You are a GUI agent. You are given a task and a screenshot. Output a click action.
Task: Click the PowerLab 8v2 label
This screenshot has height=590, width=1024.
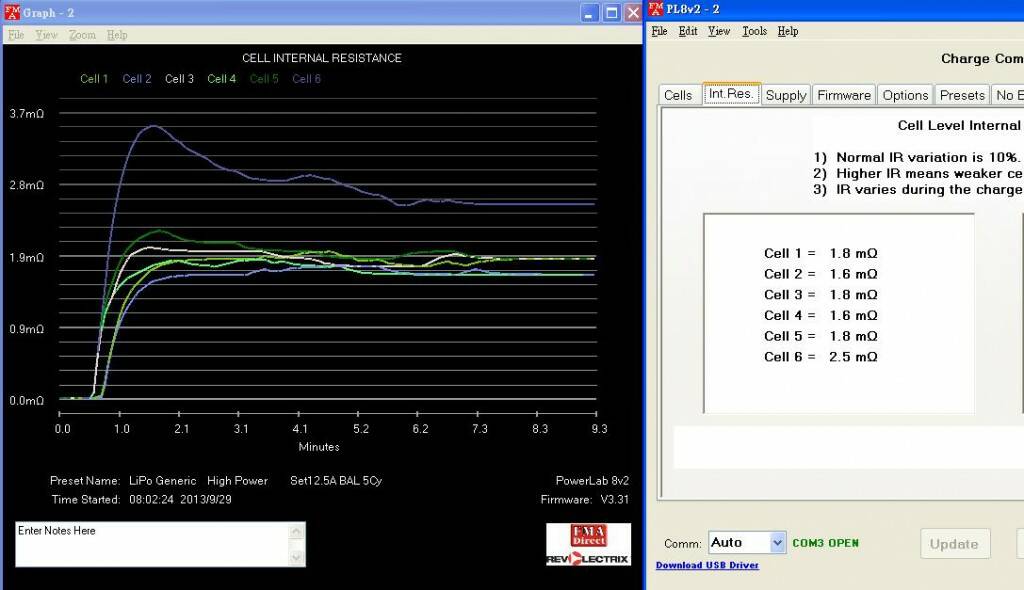click(592, 481)
